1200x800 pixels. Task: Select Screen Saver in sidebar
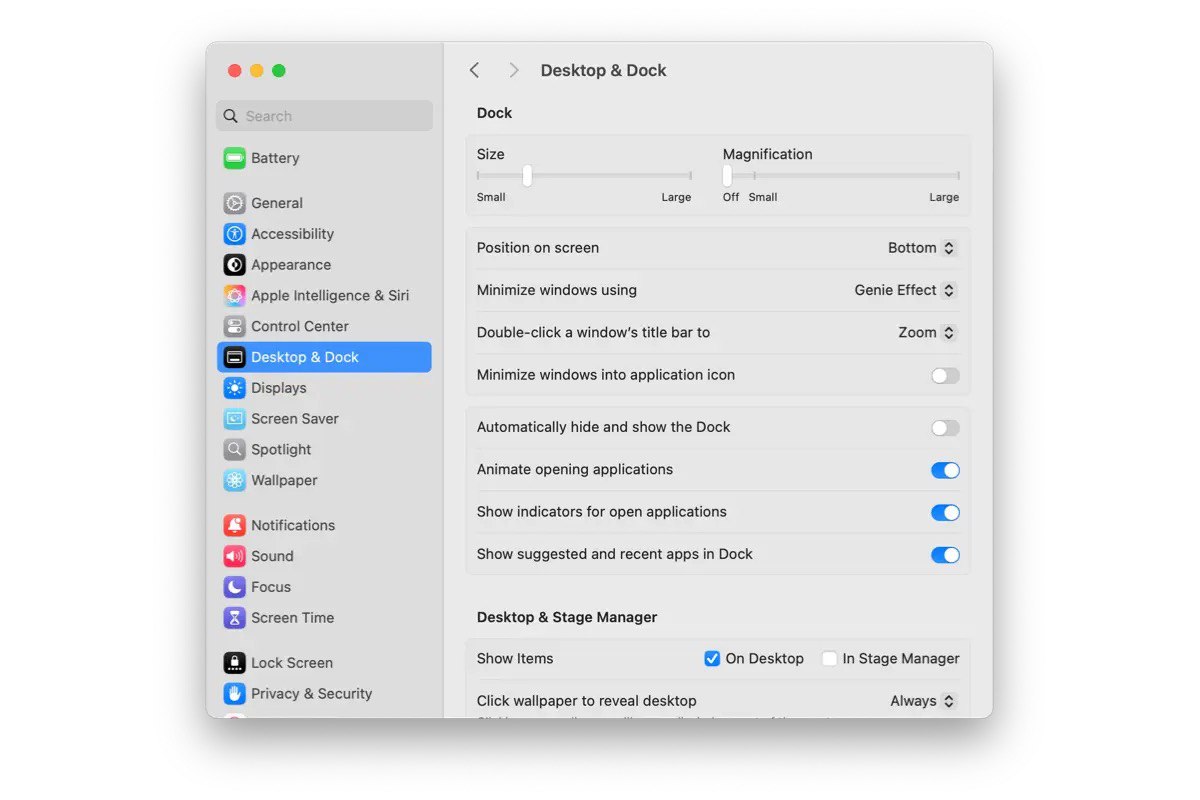324,419
